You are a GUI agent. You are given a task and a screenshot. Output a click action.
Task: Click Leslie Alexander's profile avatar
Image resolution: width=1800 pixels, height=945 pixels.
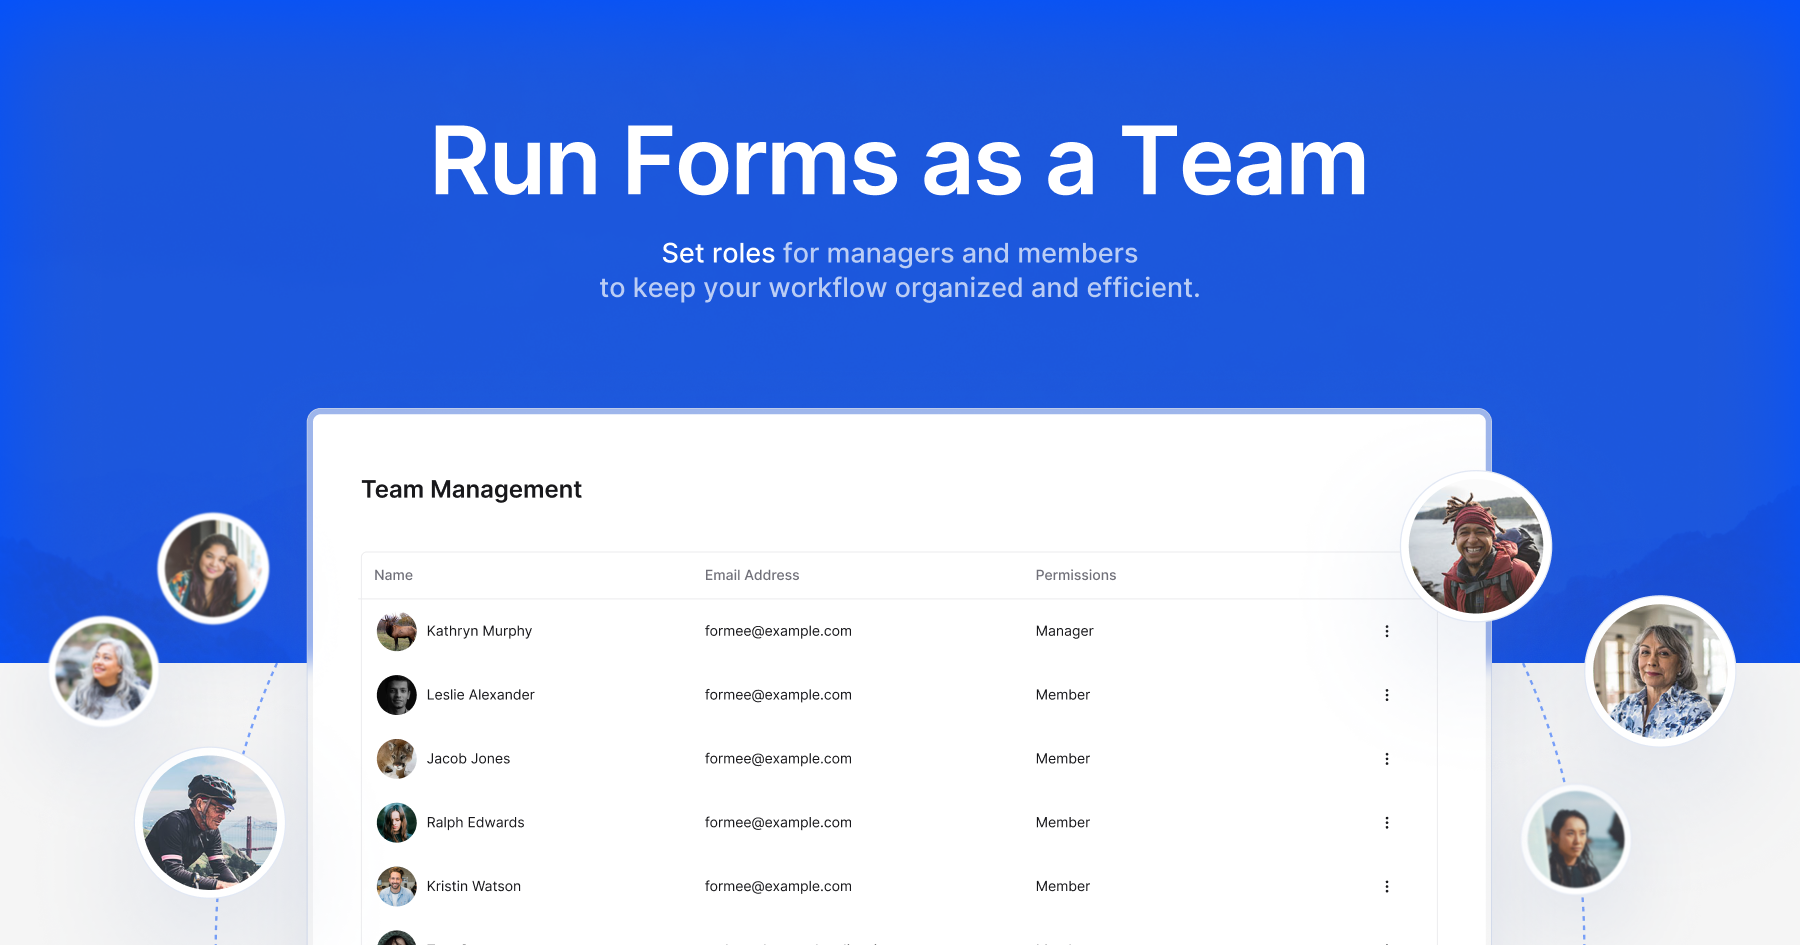396,694
